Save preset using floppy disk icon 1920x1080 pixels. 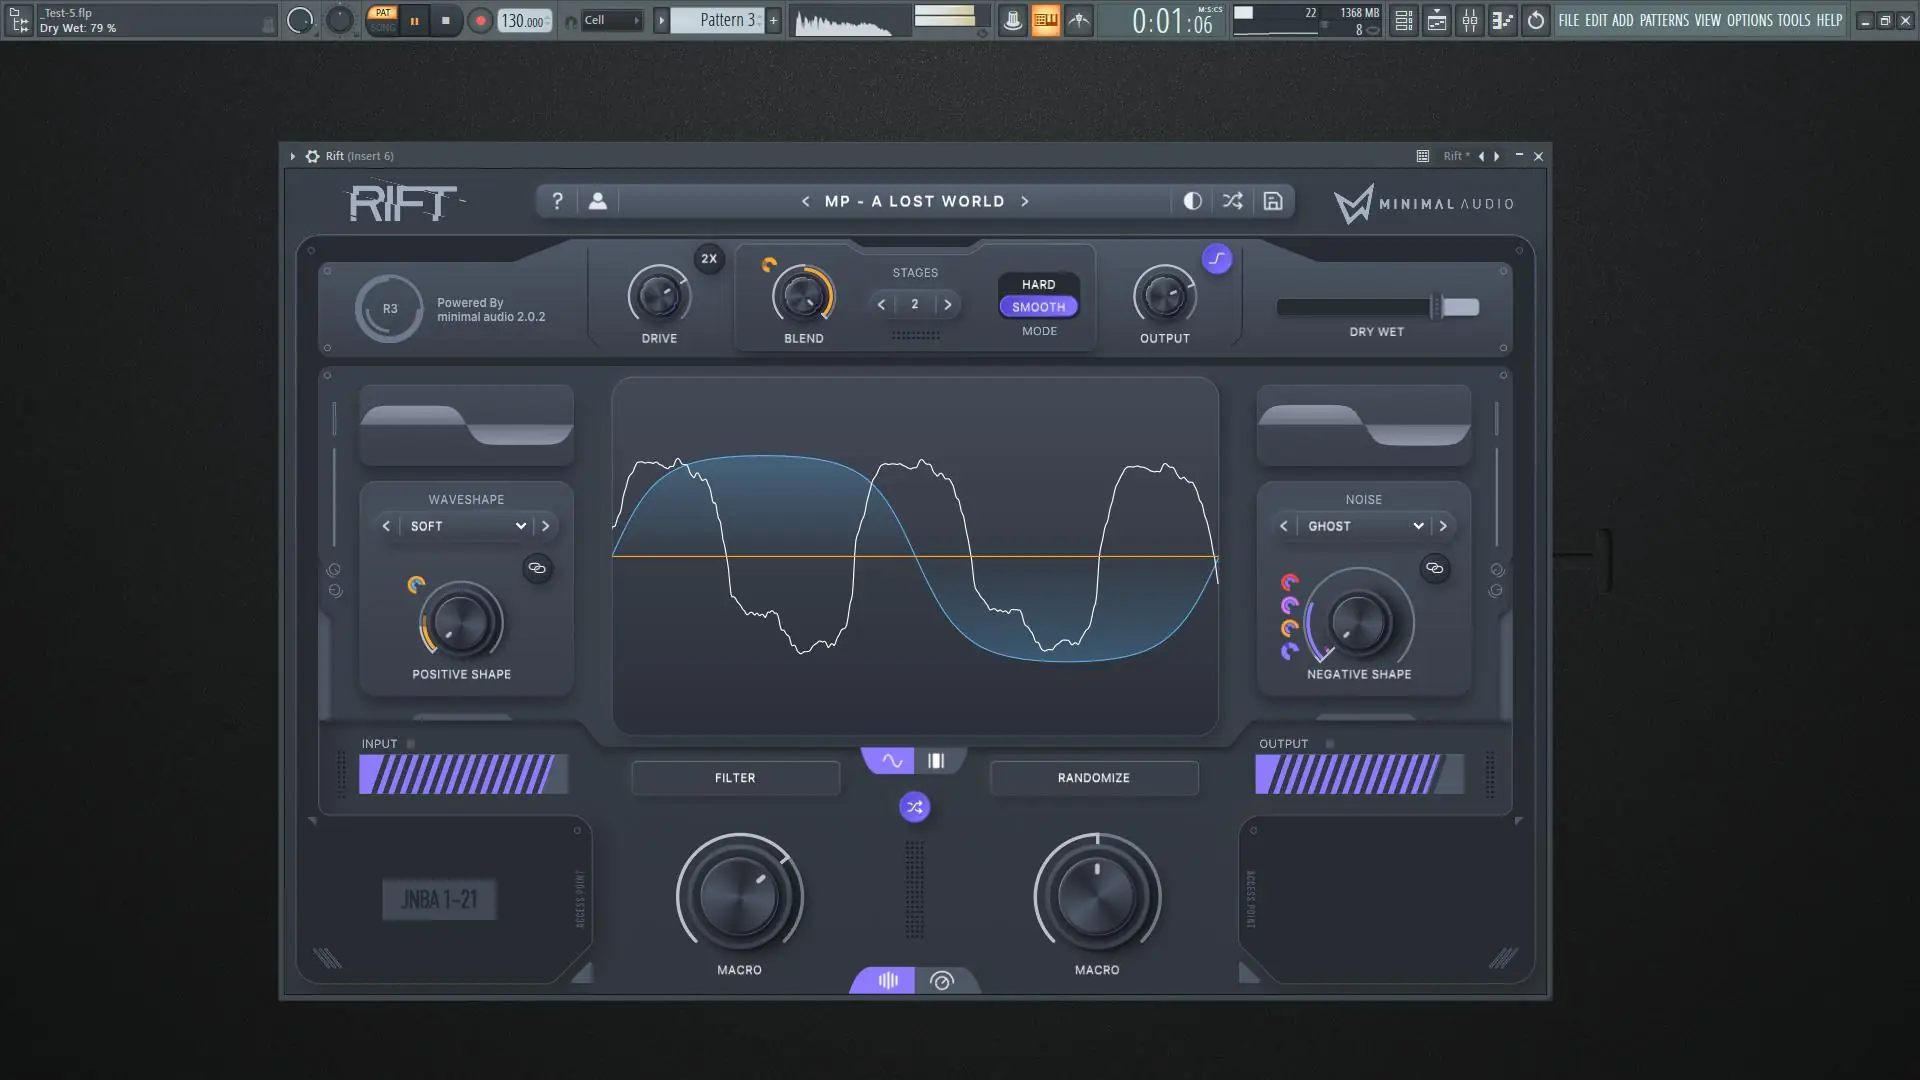1273,201
